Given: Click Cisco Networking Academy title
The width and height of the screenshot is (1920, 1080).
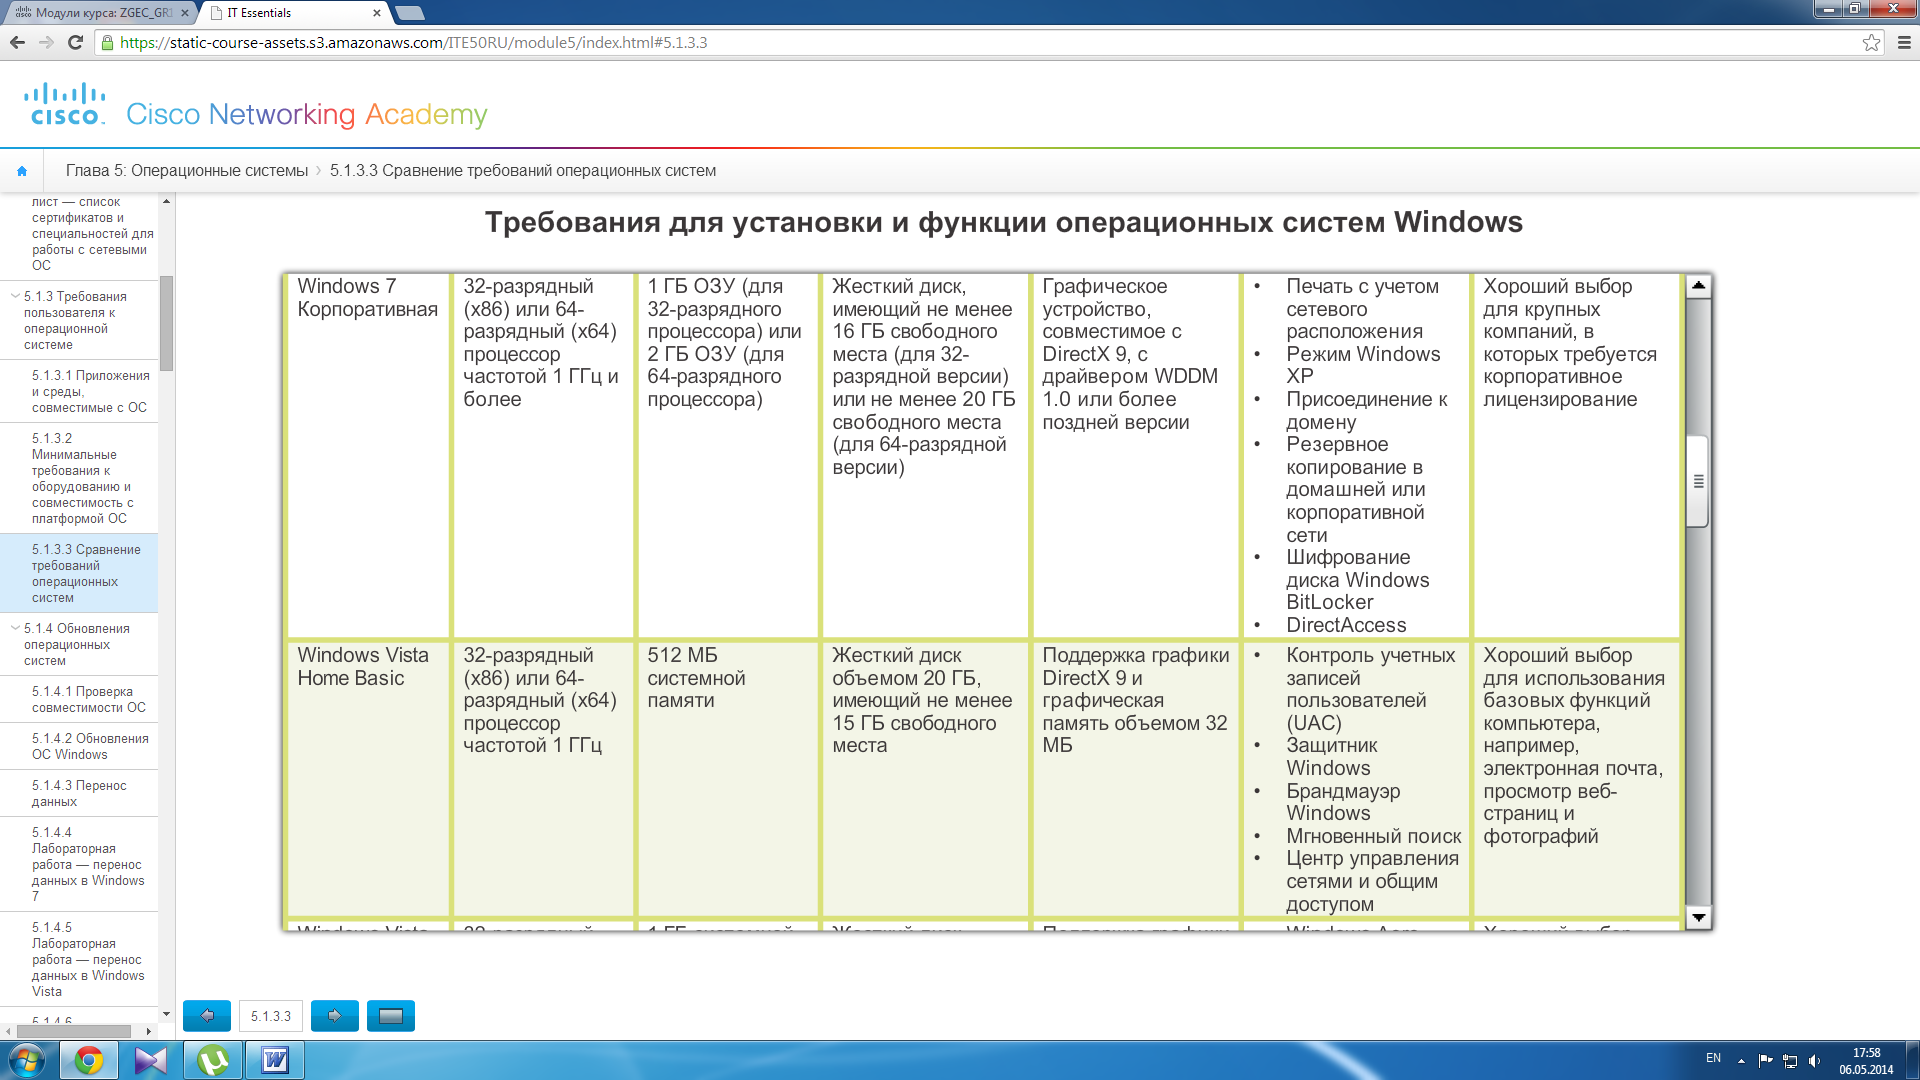Looking at the screenshot, I should point(307,114).
